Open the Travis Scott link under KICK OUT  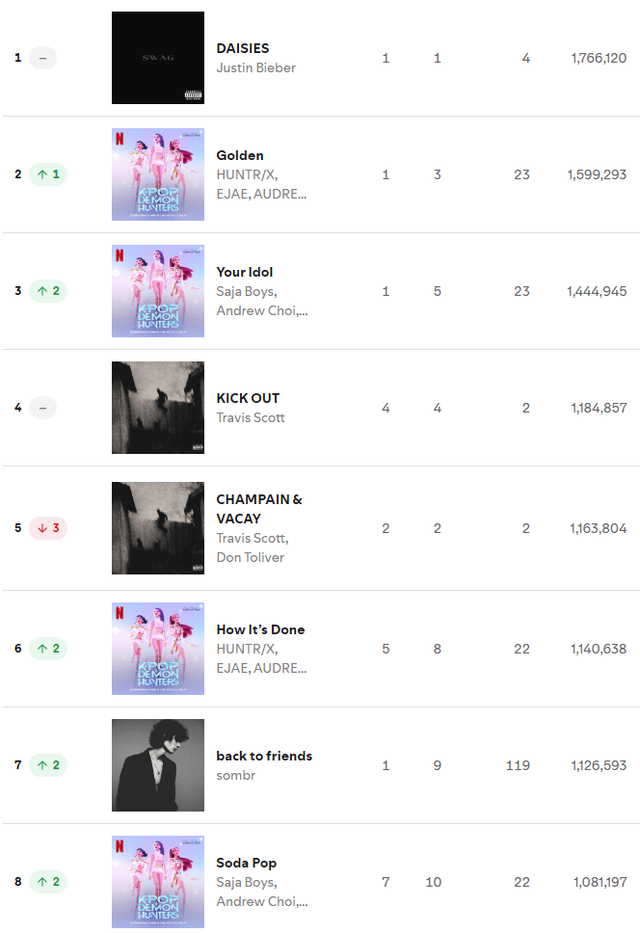(251, 417)
